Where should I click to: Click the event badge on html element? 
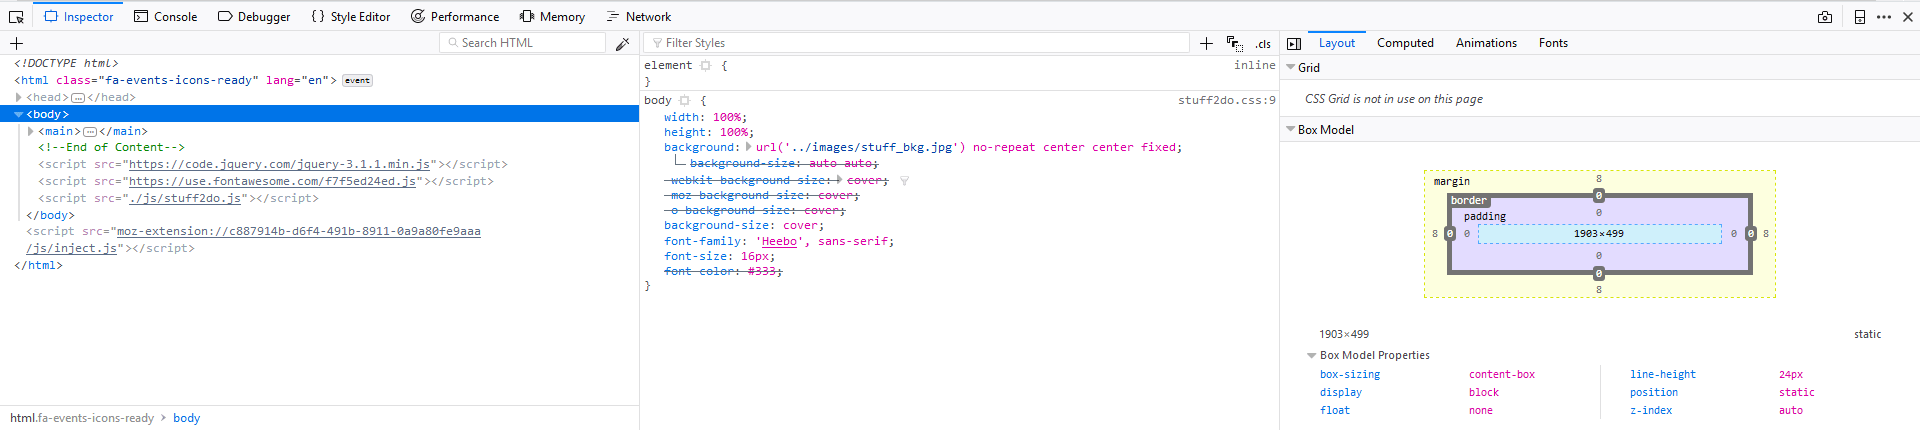pyautogui.click(x=357, y=81)
